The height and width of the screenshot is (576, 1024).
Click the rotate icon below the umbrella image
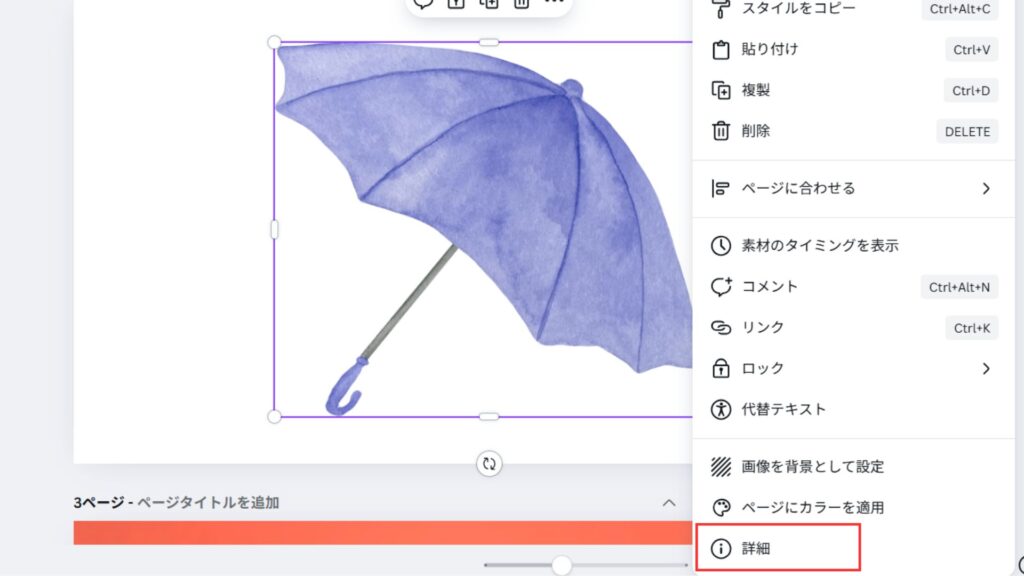tap(489, 464)
